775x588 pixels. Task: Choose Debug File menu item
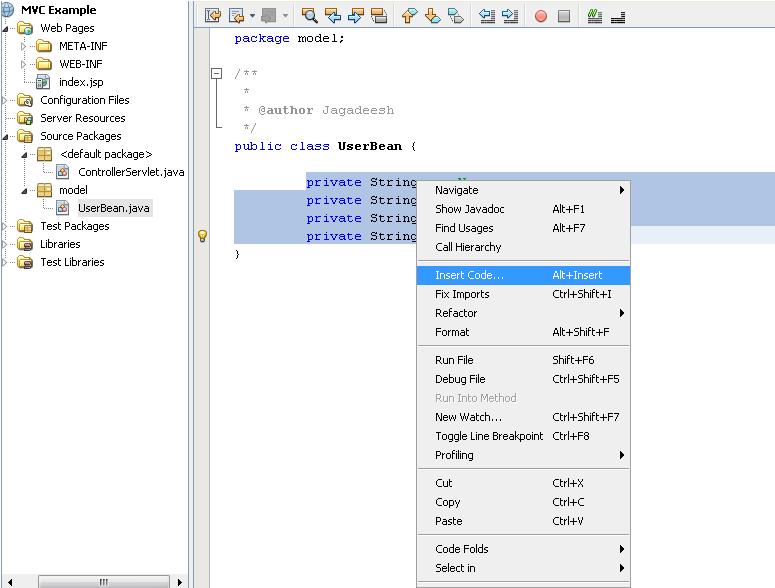pos(523,379)
